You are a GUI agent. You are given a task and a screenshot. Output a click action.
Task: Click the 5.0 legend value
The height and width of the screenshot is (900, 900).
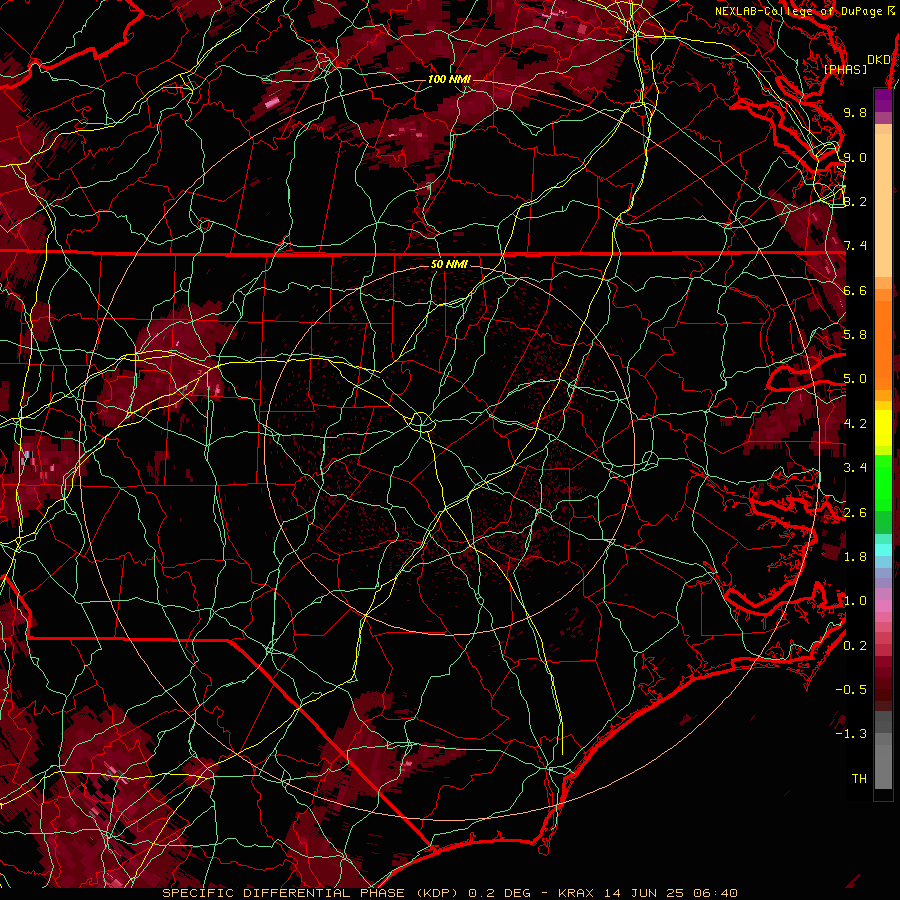click(855, 379)
